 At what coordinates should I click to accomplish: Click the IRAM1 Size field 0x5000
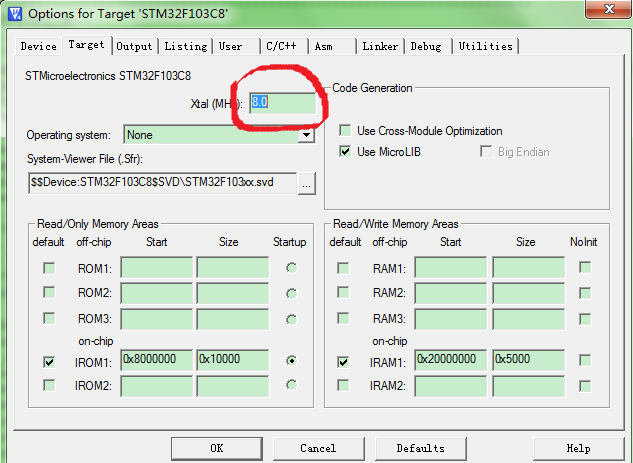528,360
